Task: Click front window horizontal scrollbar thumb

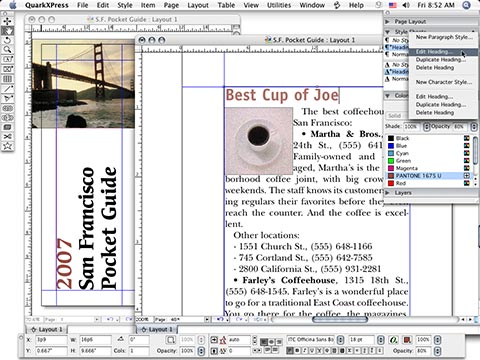Action: [340, 319]
